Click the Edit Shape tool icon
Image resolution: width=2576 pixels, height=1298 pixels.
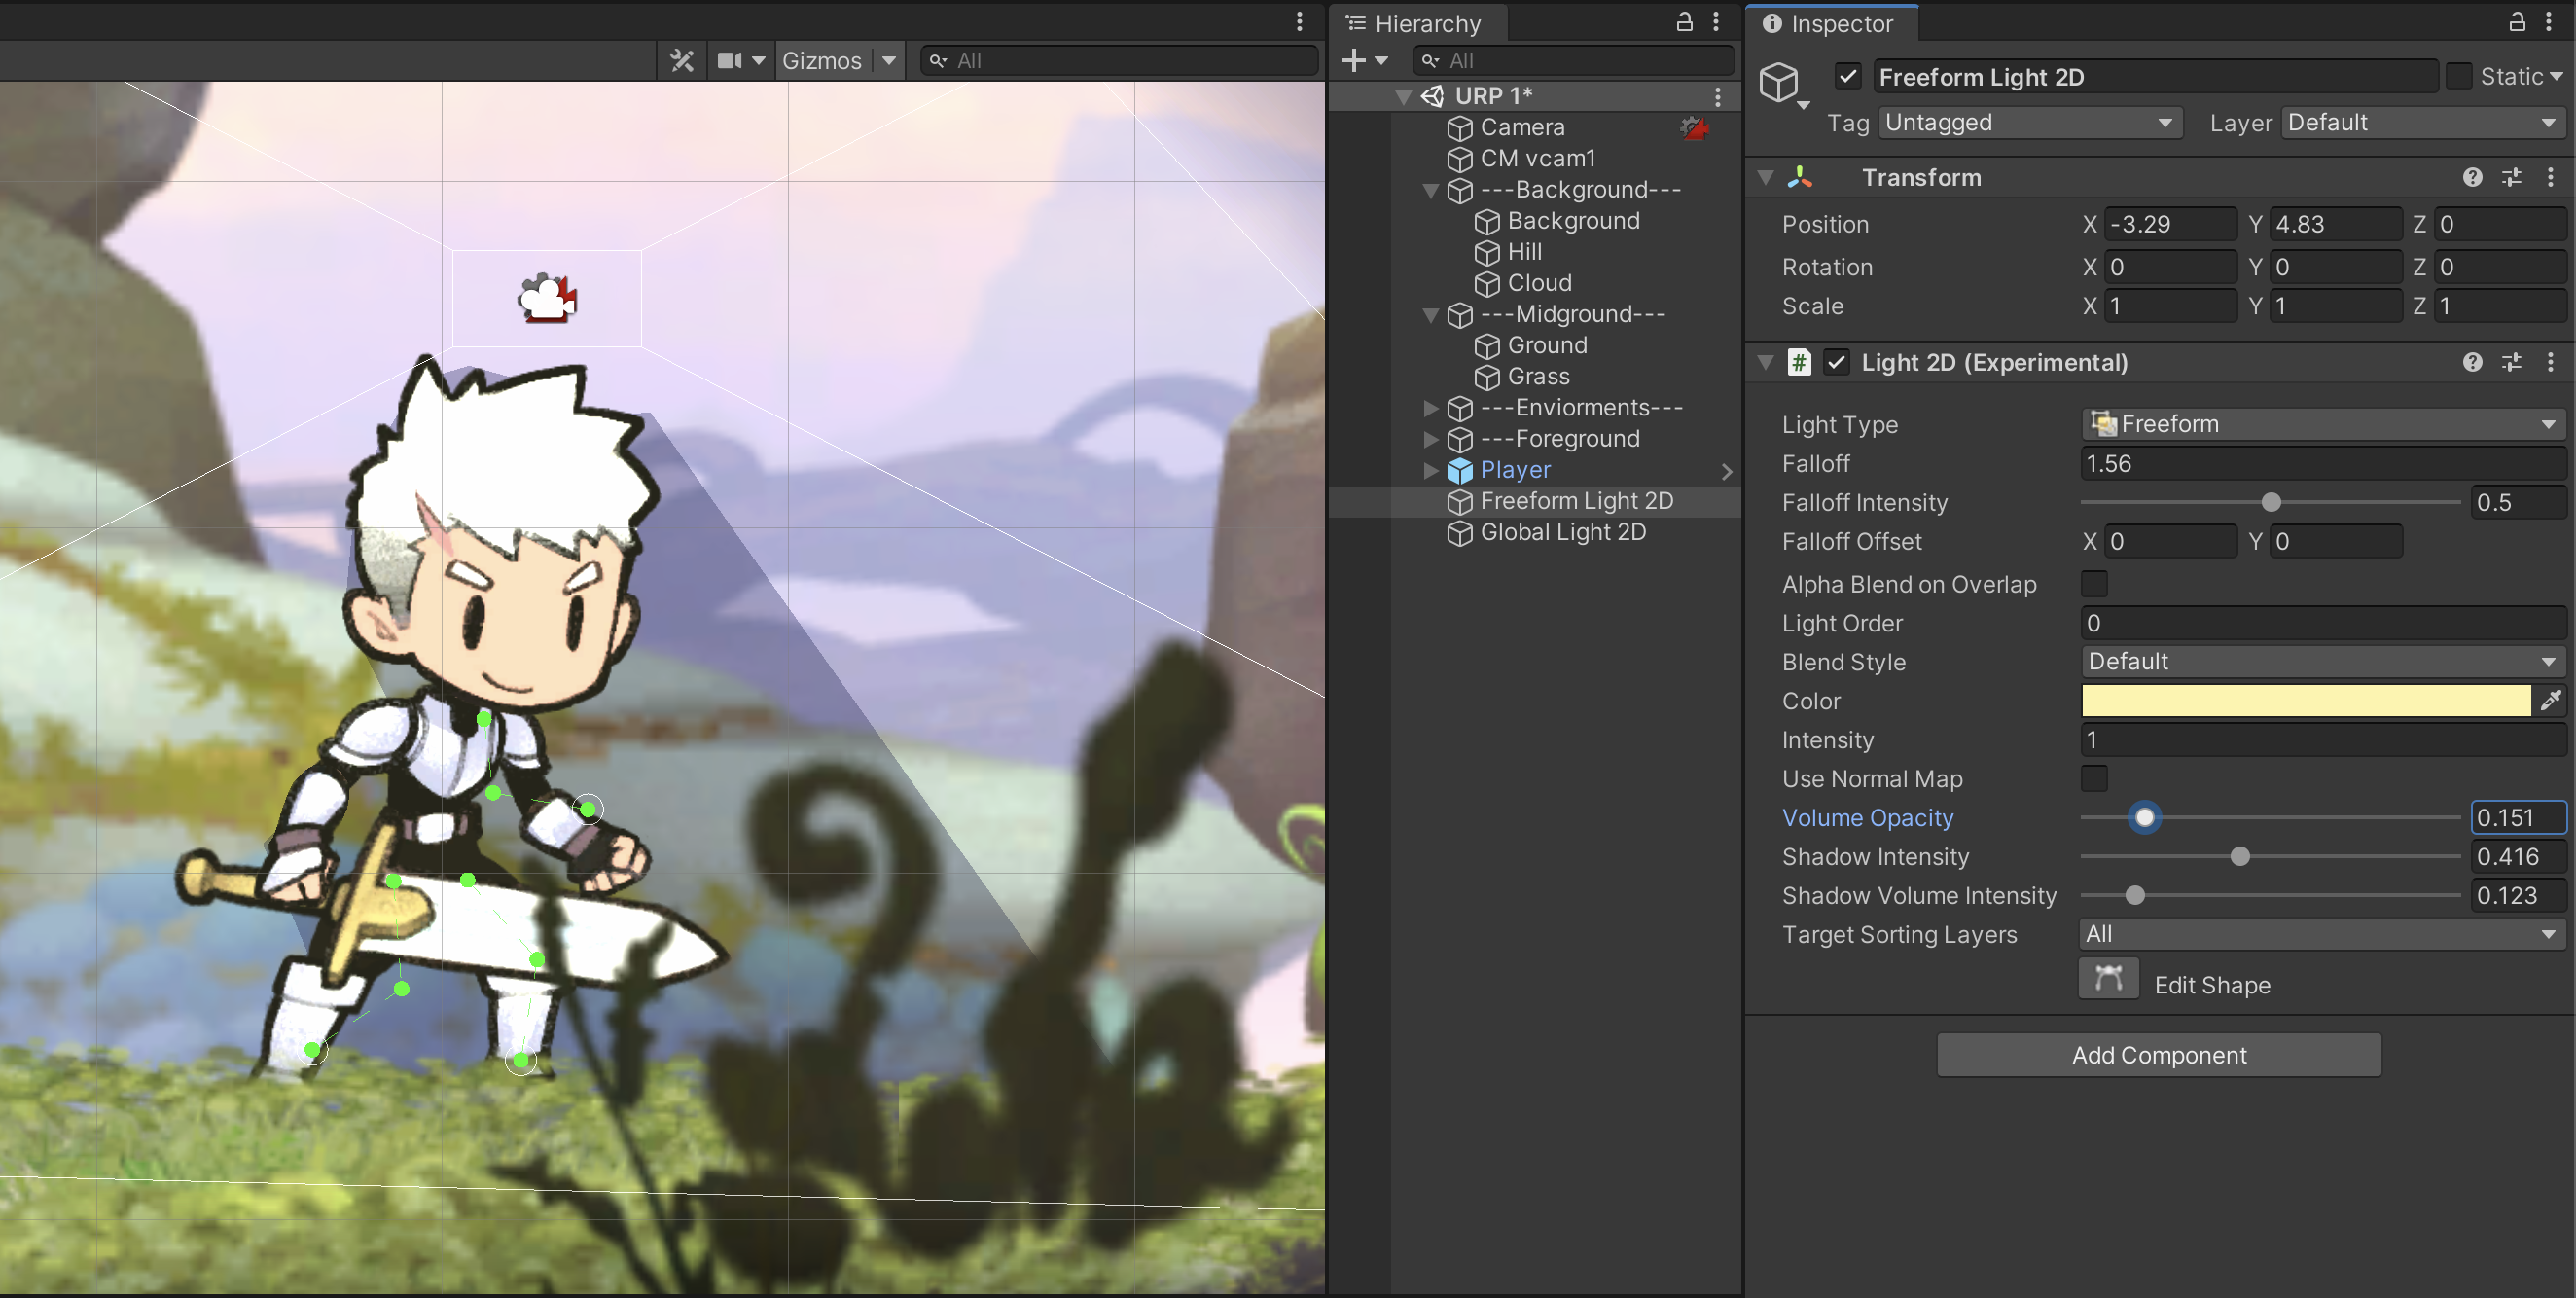click(x=2108, y=978)
